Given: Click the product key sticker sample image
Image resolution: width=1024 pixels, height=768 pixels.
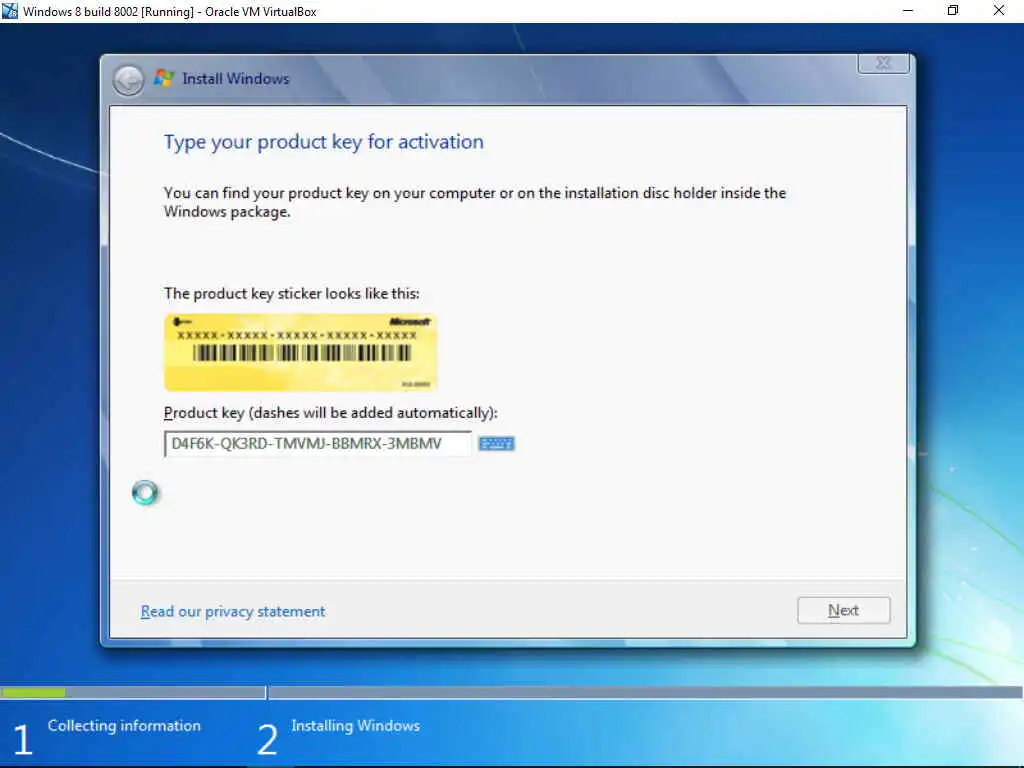Looking at the screenshot, I should (x=300, y=353).
